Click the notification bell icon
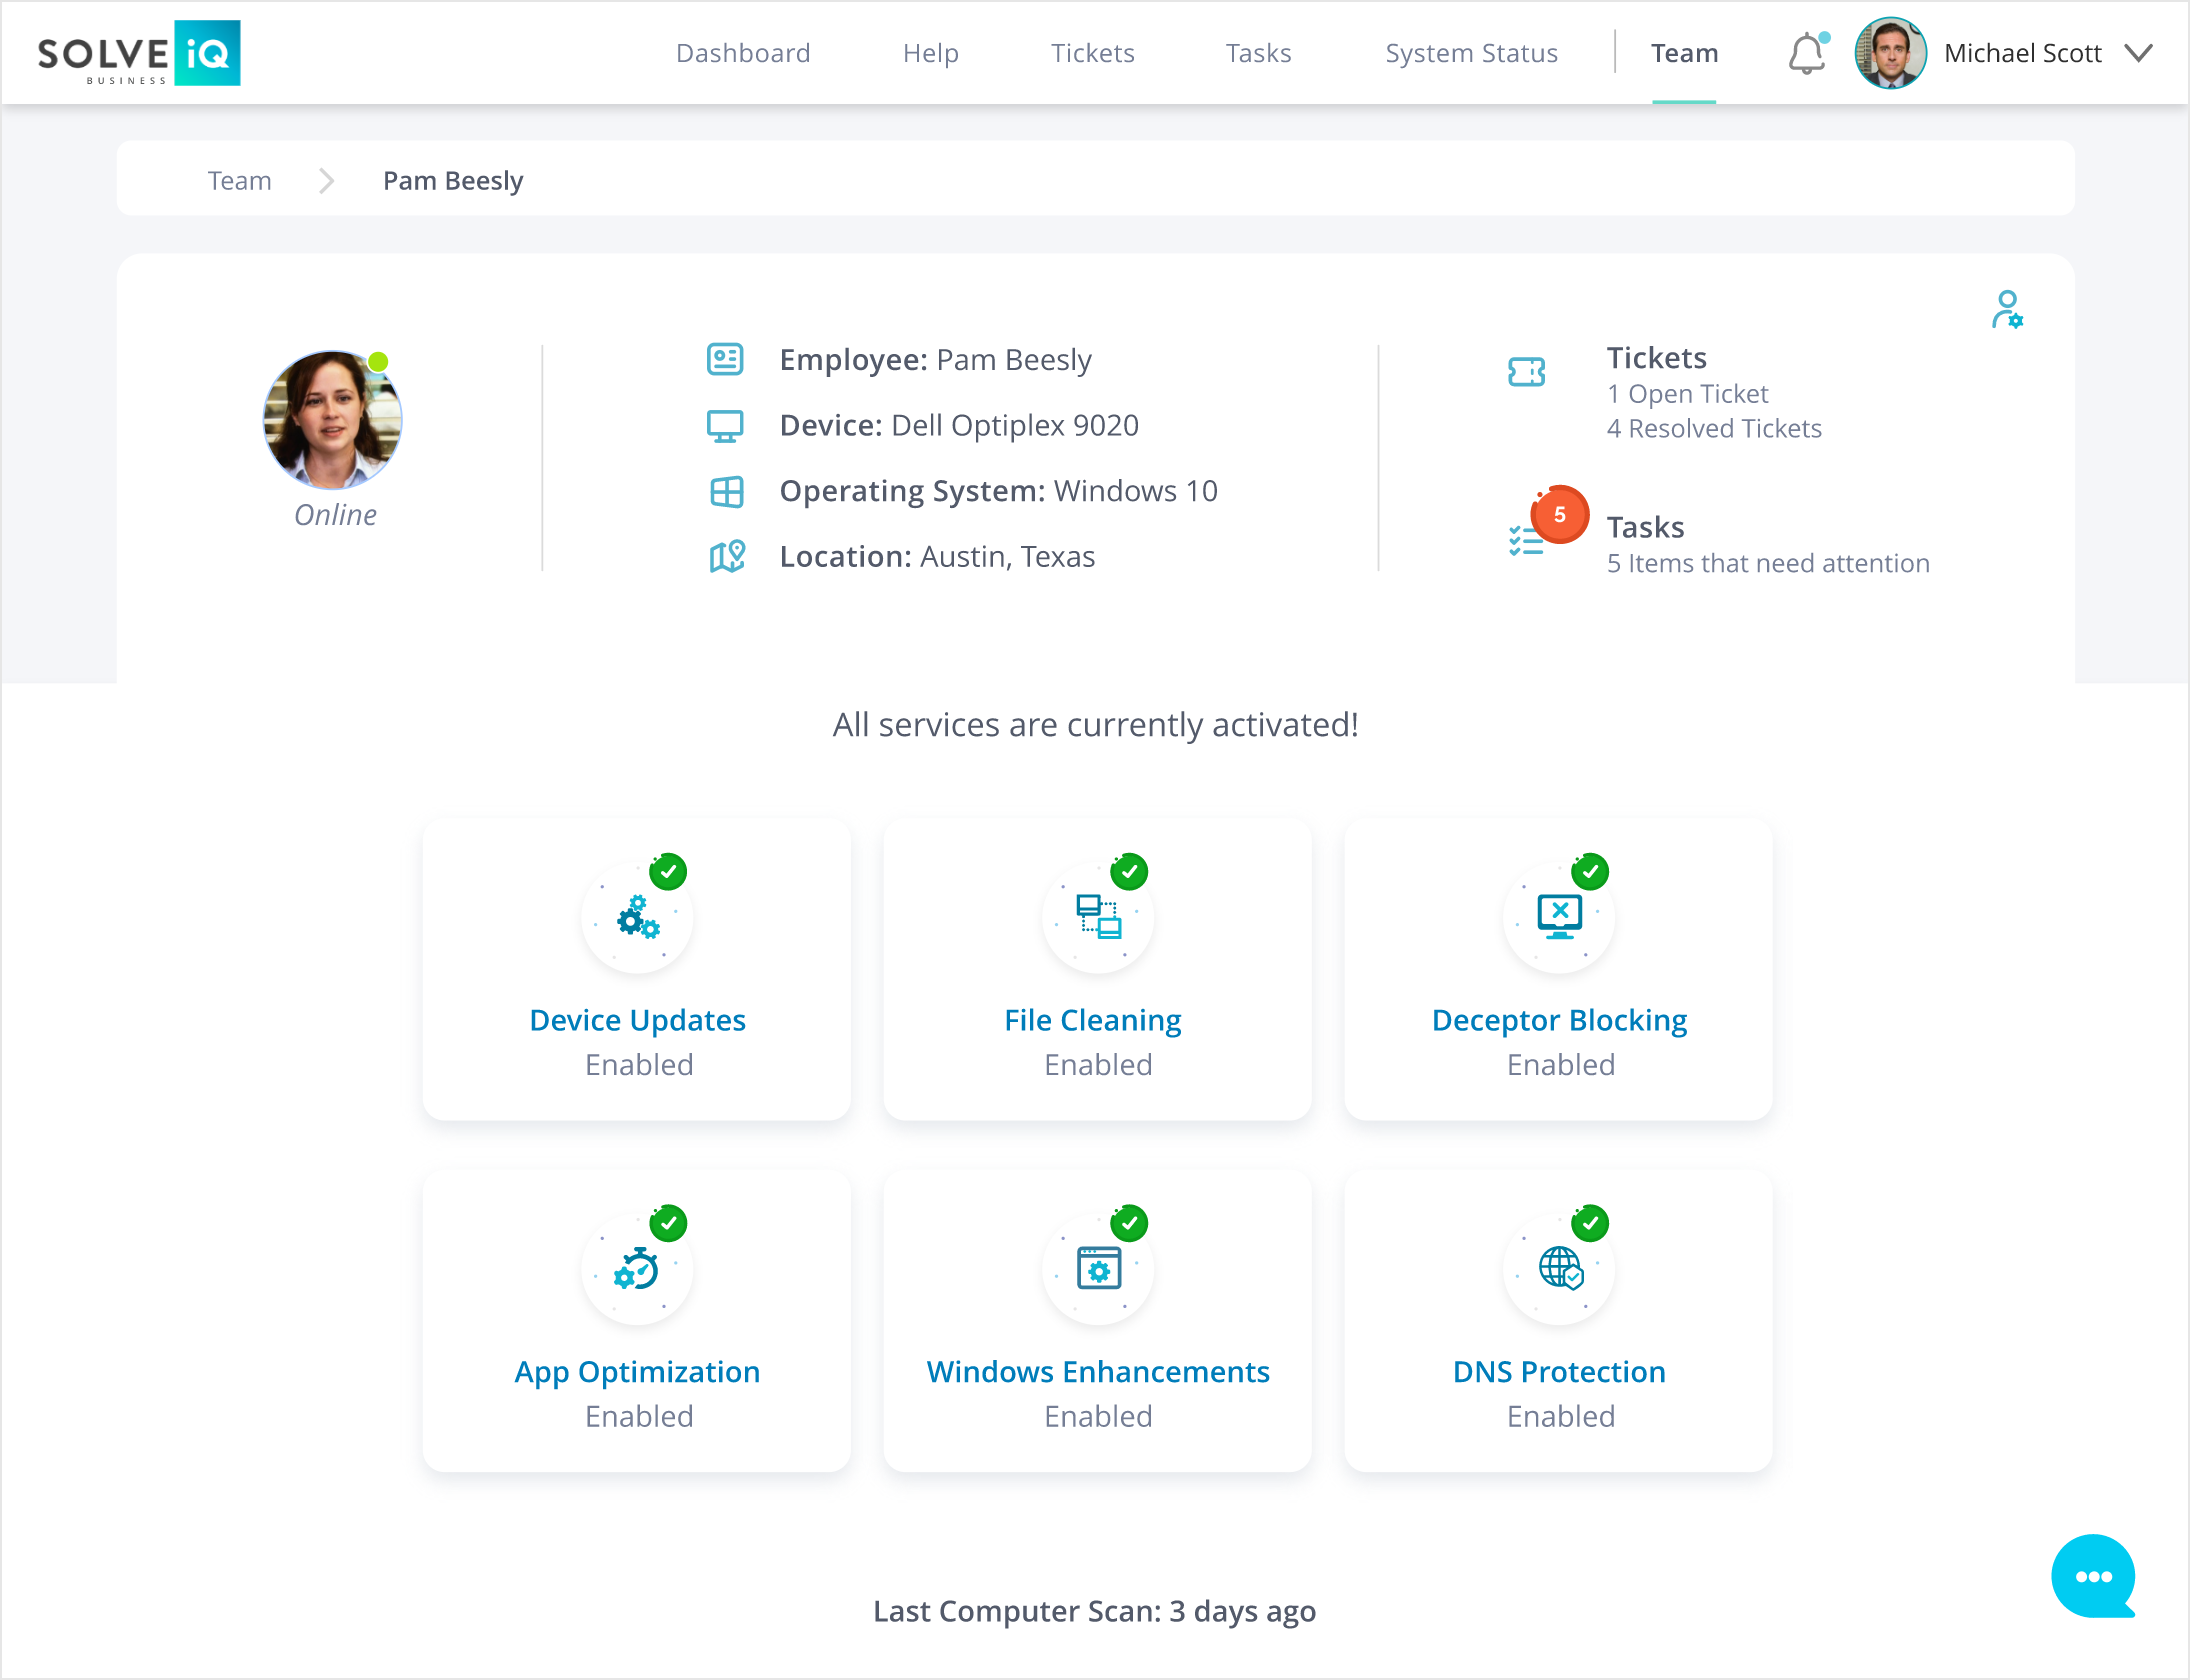The image size is (2190, 1680). coord(1806,54)
